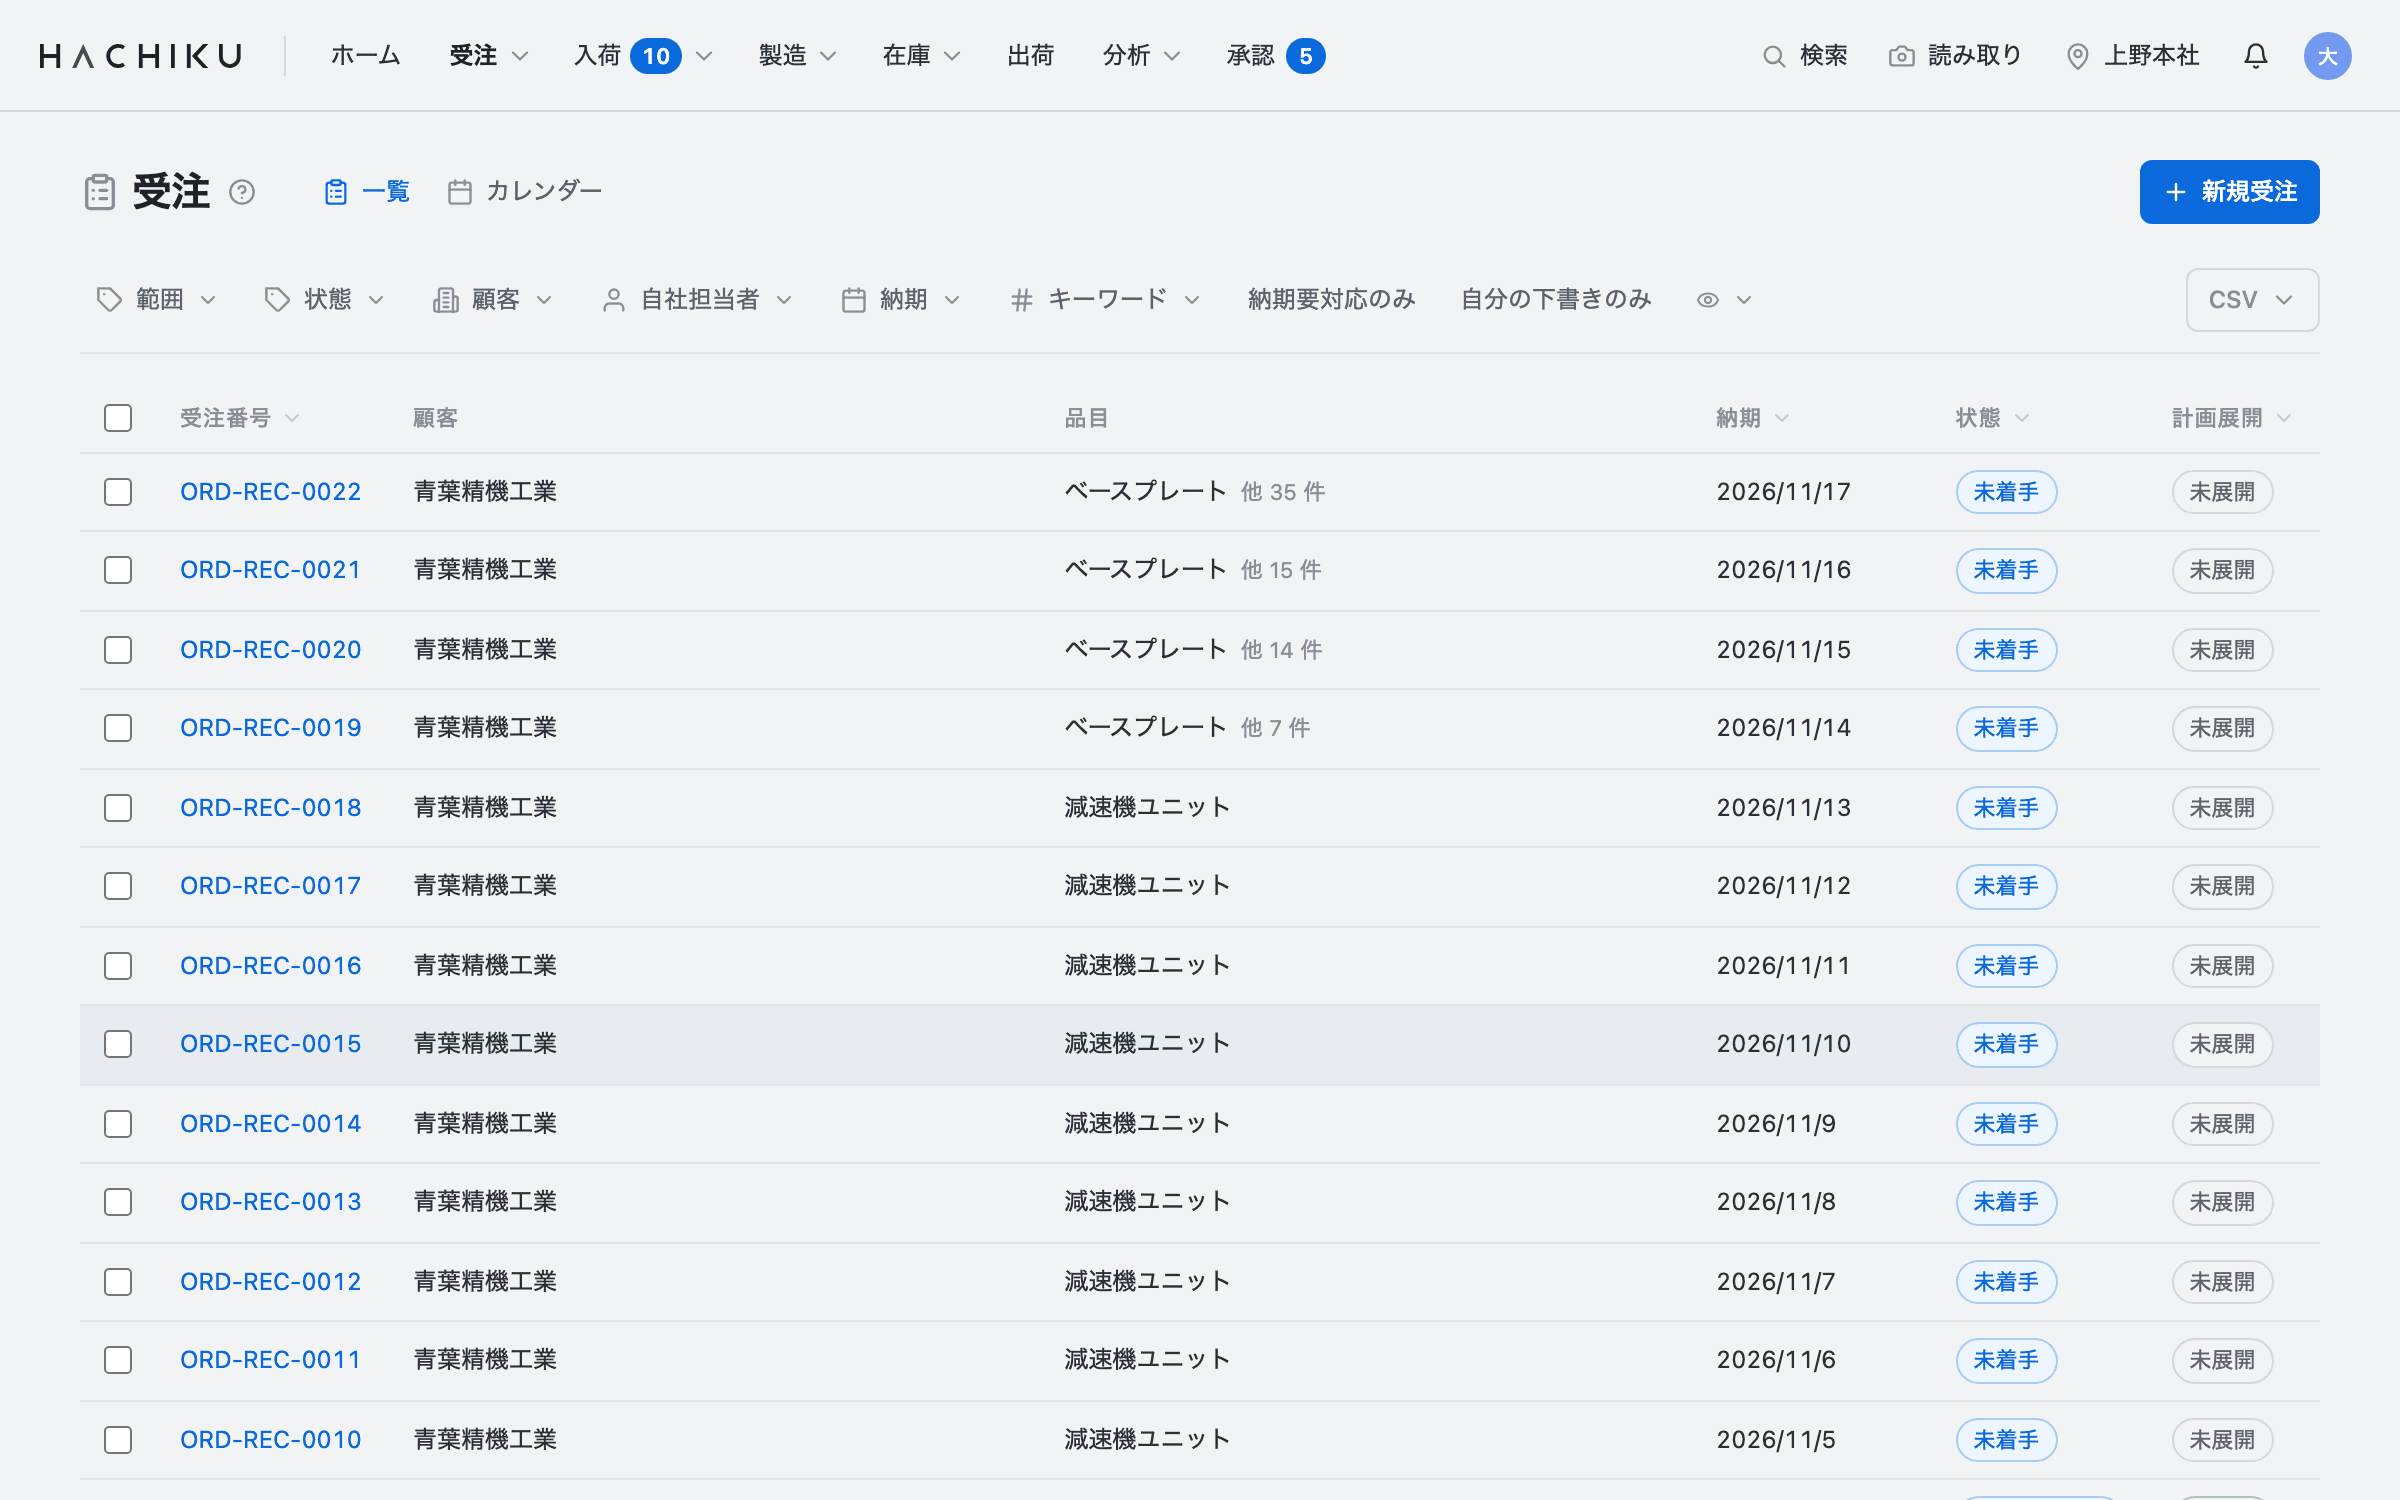
Task: Check the ORD-REC-0012 row checkbox
Action: [118, 1282]
